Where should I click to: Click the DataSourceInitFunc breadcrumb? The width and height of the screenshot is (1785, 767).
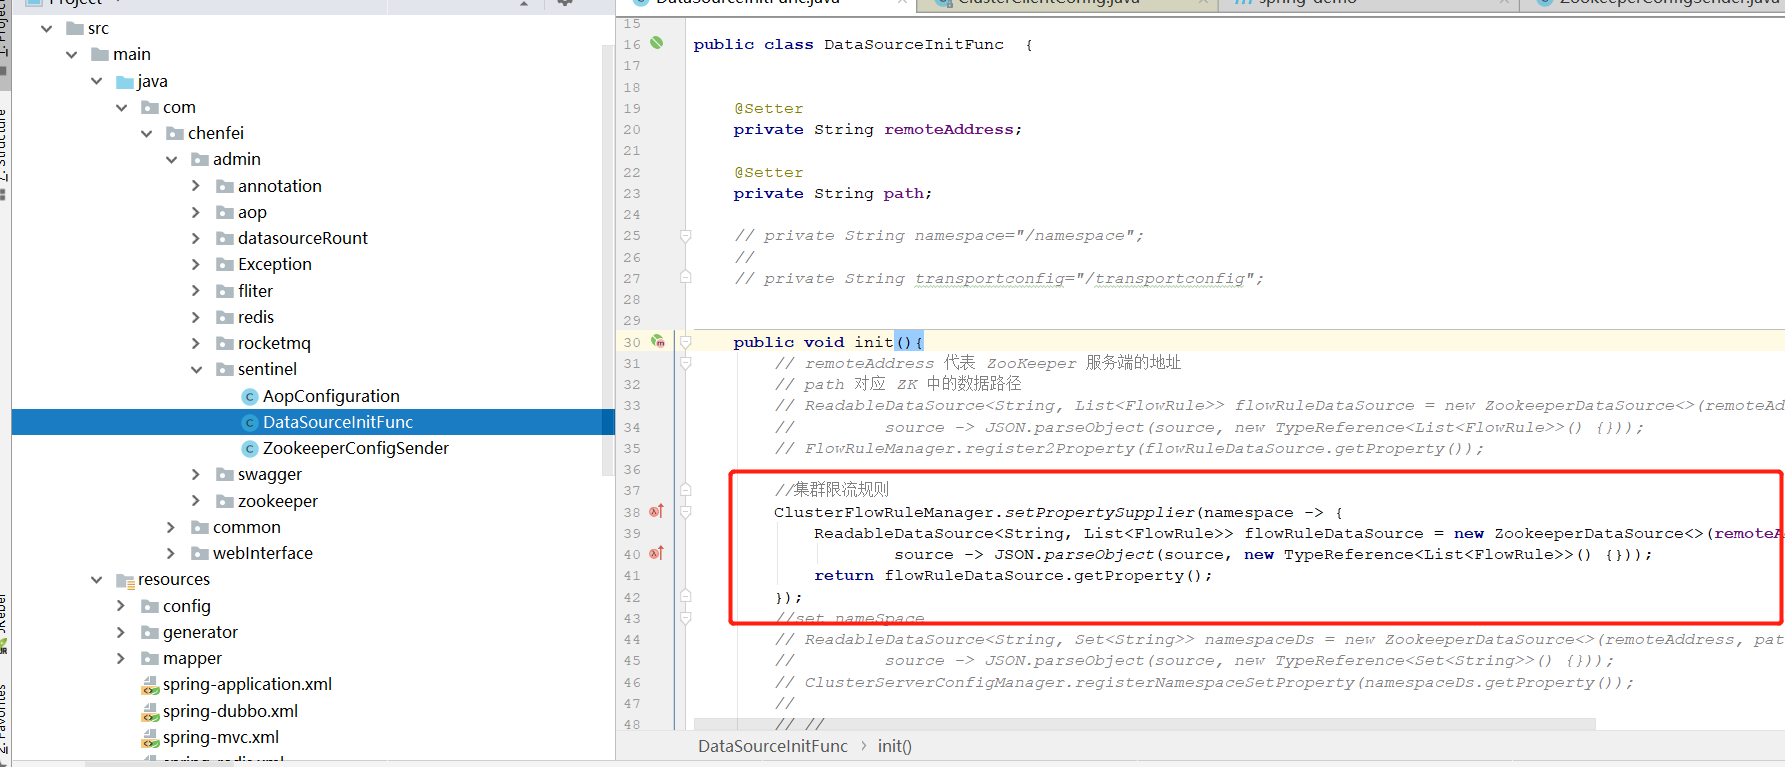pyautogui.click(x=772, y=746)
